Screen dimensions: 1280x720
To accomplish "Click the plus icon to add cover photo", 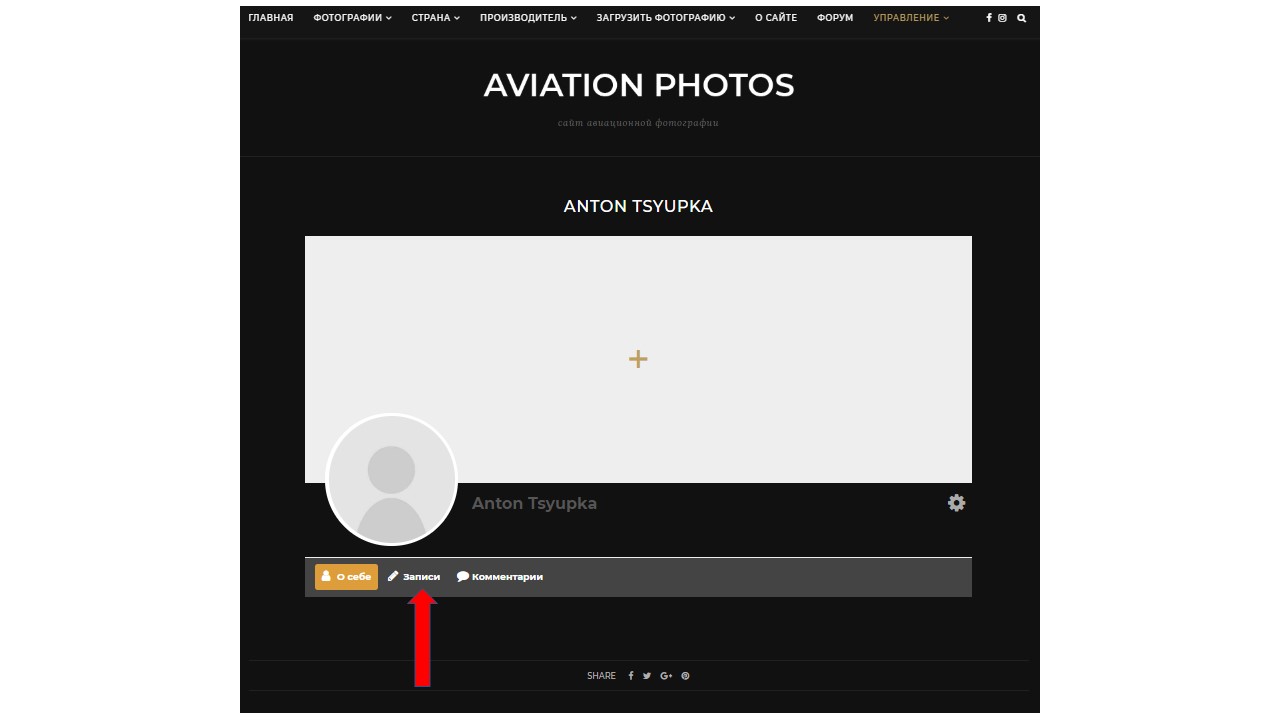I will (638, 359).
